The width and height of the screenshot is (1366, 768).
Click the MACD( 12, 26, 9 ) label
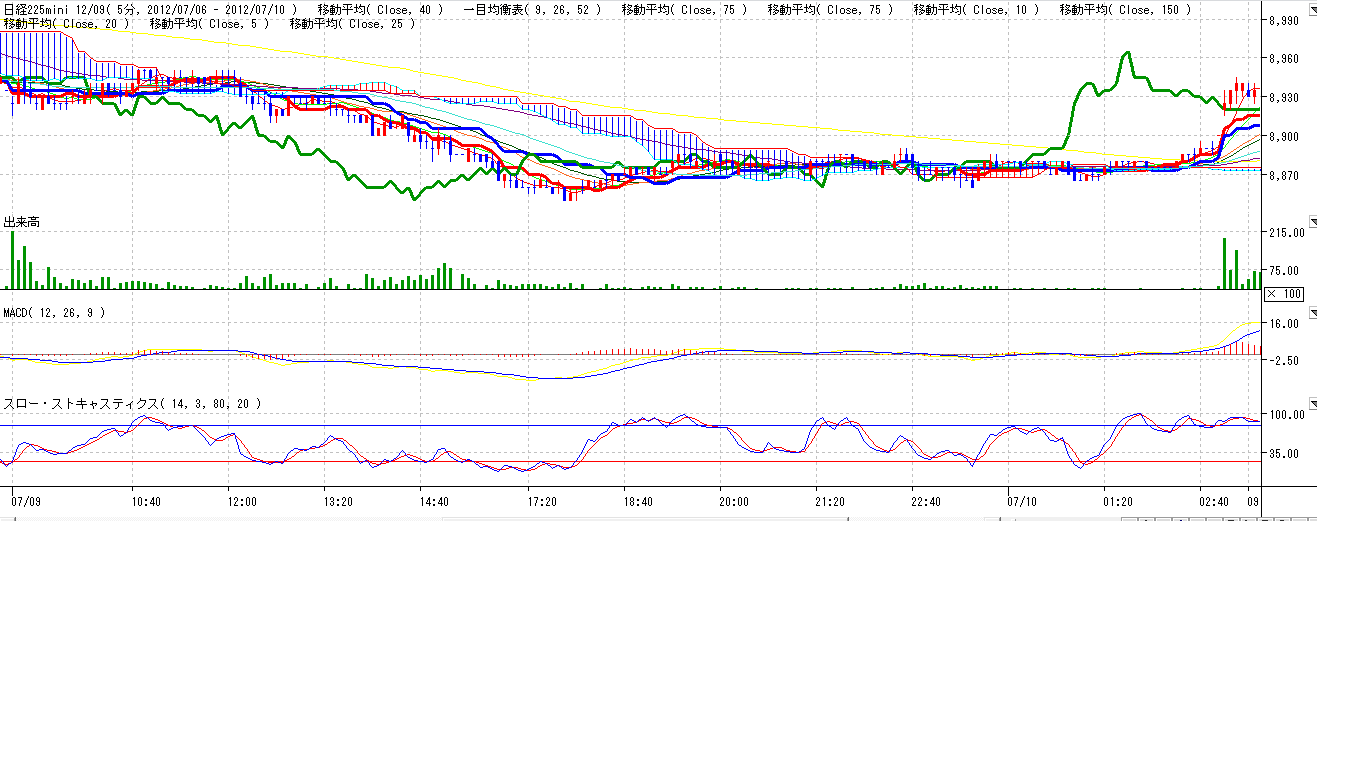click(x=54, y=313)
